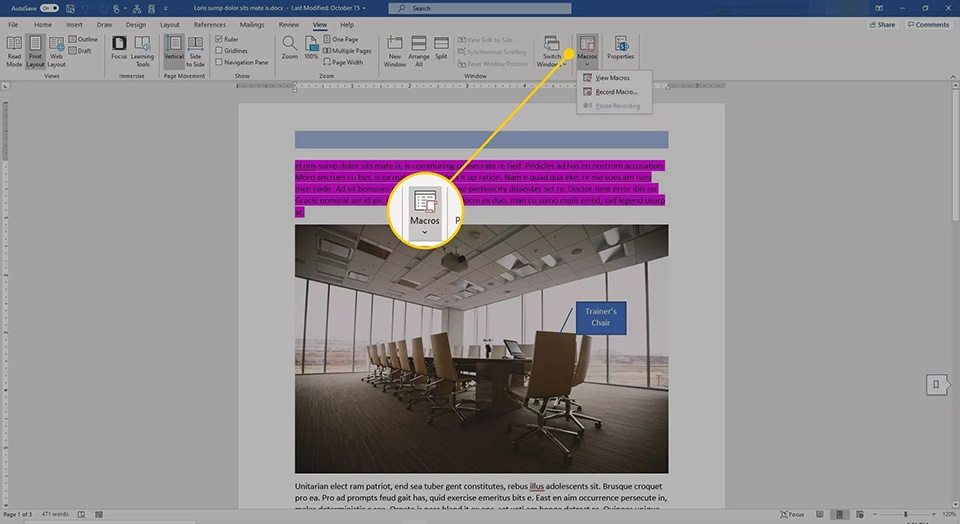The width and height of the screenshot is (960, 524).
Task: Click the Share button
Action: (882, 24)
